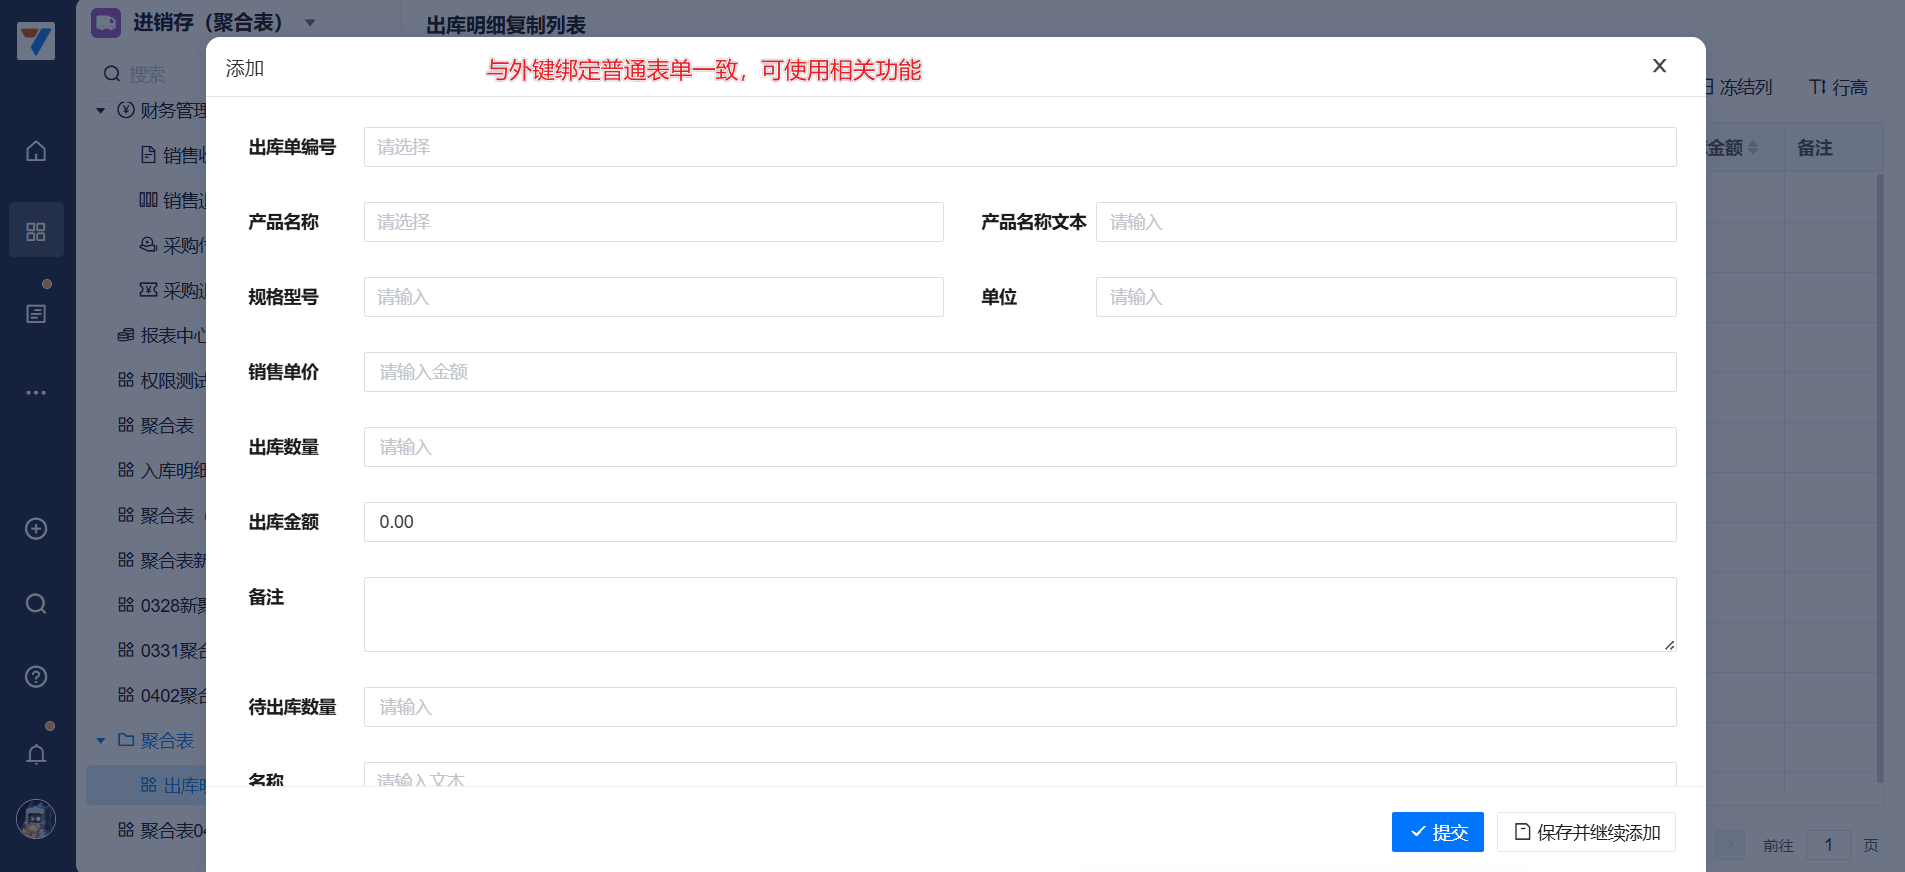
Task: Click the 出库数量 input field
Action: click(x=1020, y=447)
